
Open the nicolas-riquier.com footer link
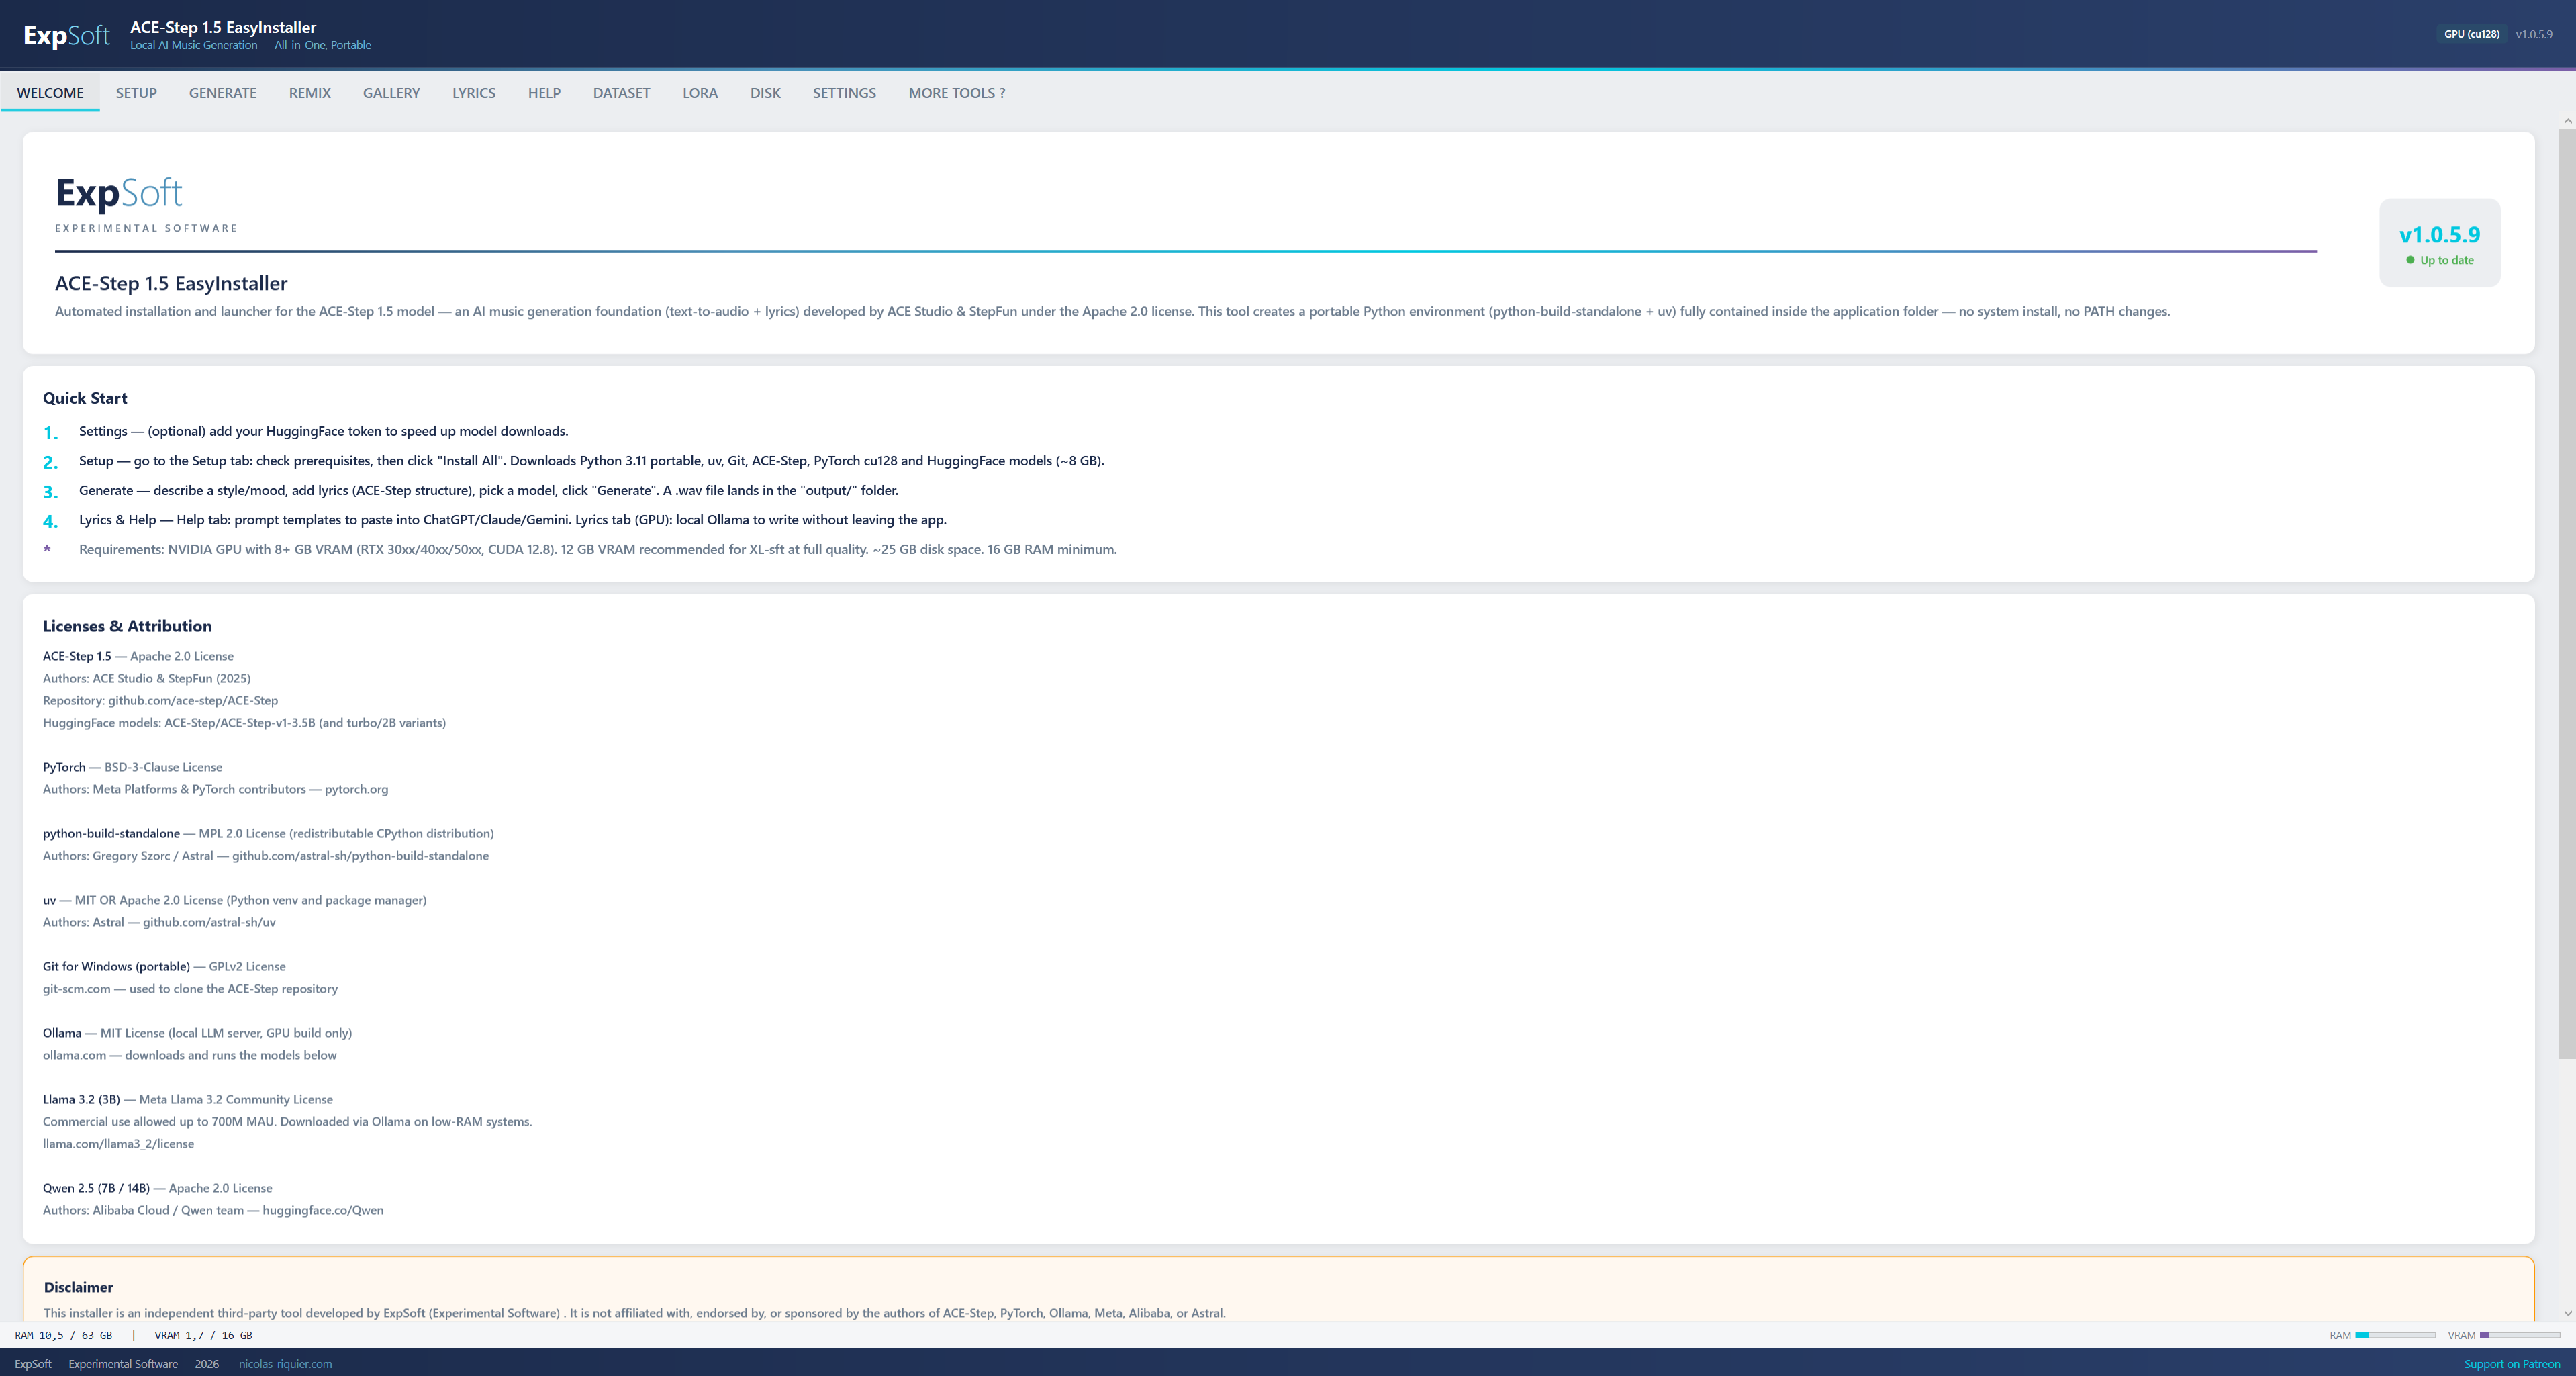(x=285, y=1364)
